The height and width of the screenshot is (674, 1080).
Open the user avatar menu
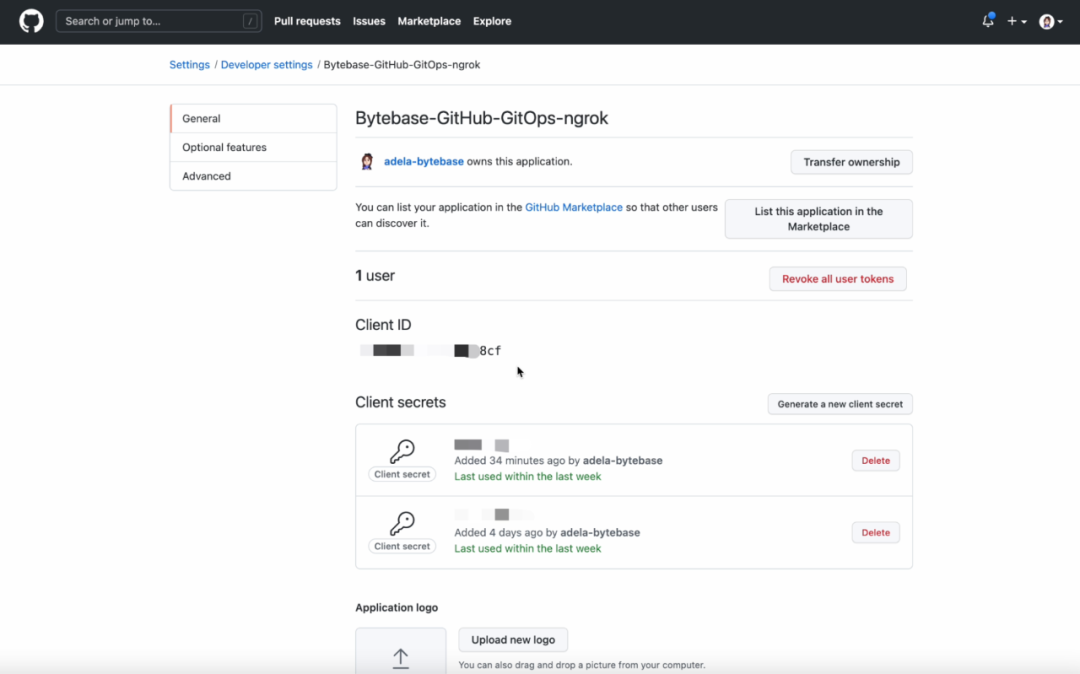(x=1049, y=21)
